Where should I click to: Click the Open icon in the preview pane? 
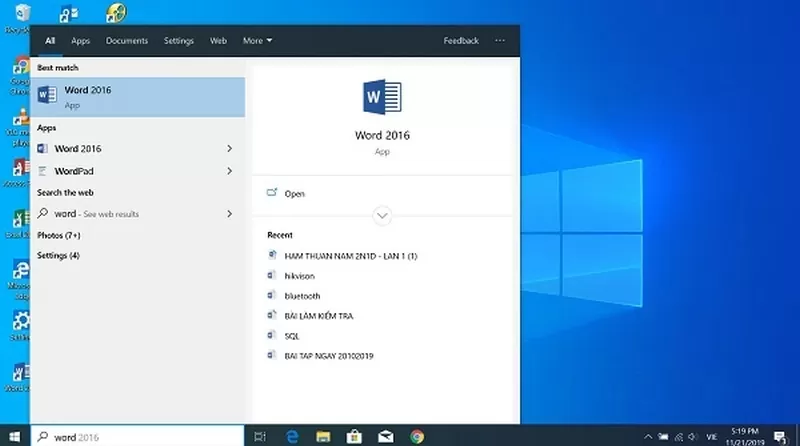[272, 192]
